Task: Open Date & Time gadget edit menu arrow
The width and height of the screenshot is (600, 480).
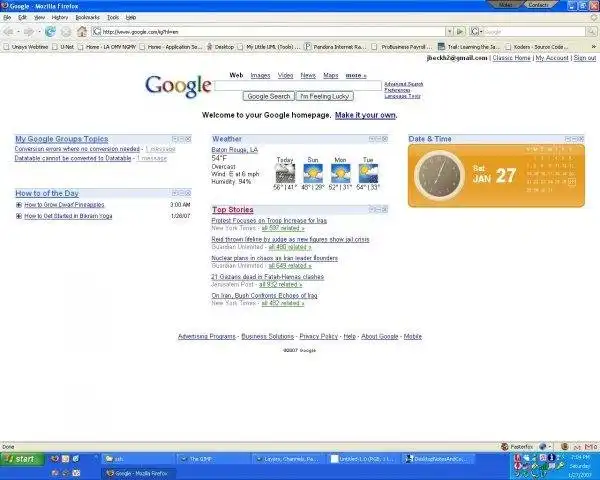Action: click(568, 139)
